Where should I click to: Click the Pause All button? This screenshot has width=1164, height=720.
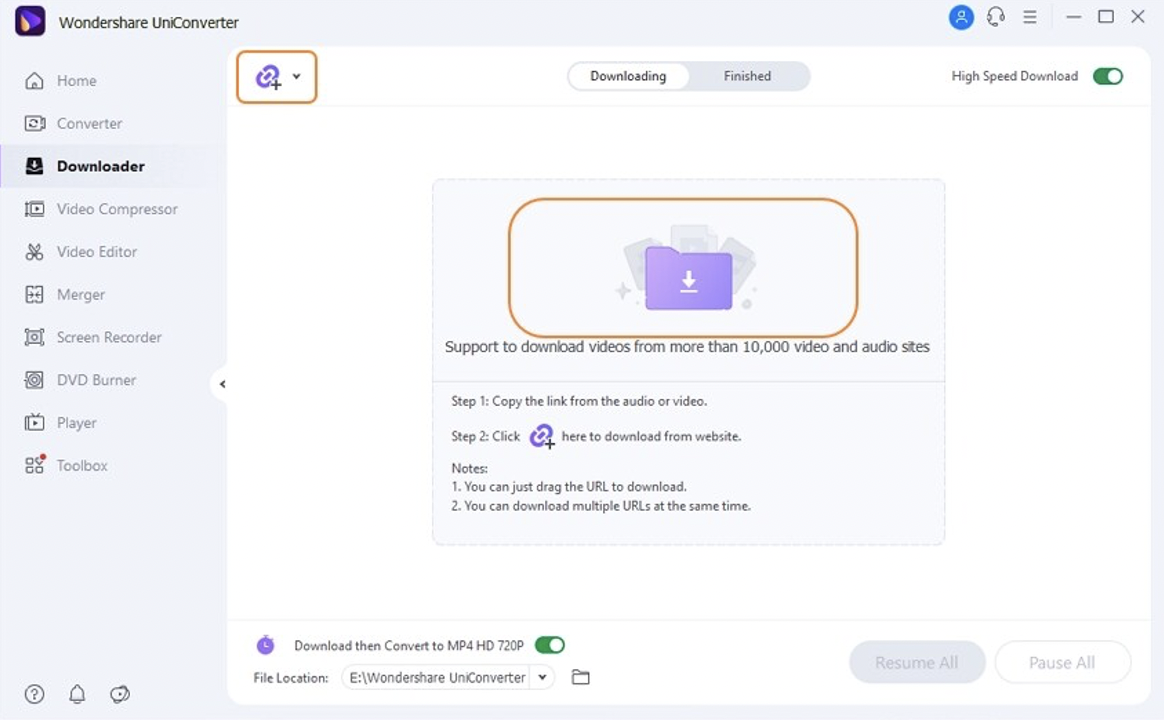click(1062, 662)
